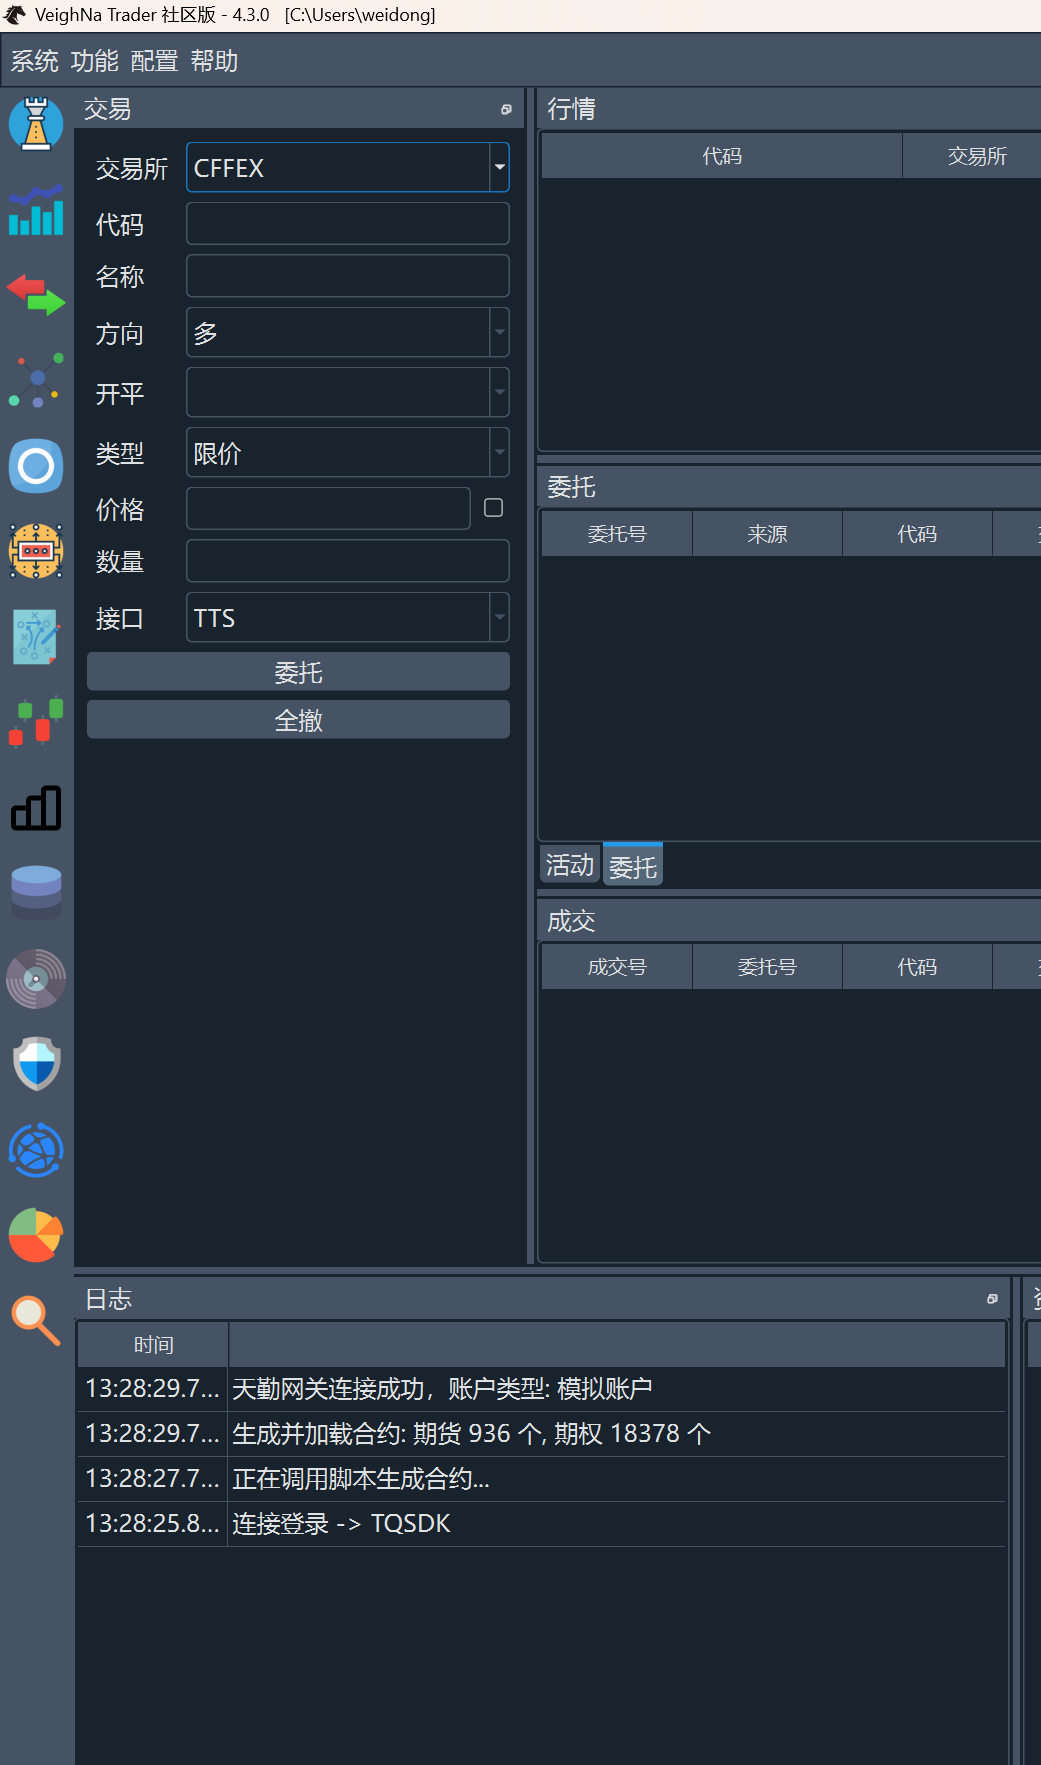The image size is (1041, 1765).
Task: Switch to the 活动 tab
Action: 570,865
